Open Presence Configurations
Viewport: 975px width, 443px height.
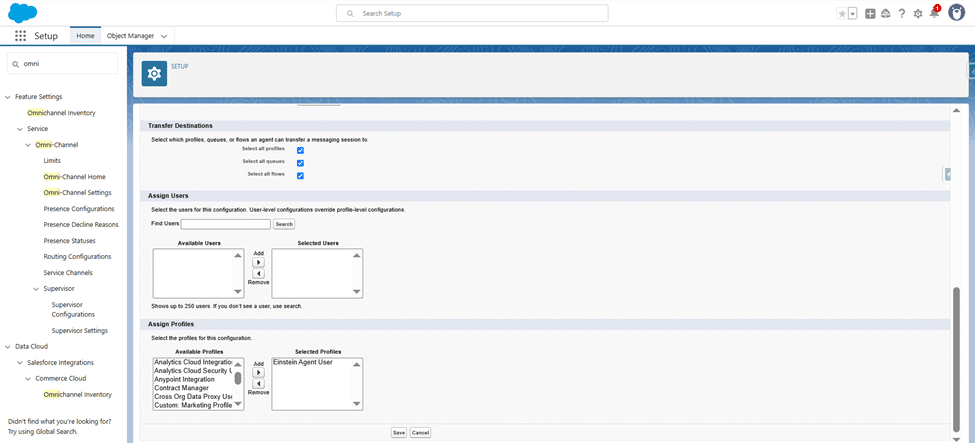79,209
